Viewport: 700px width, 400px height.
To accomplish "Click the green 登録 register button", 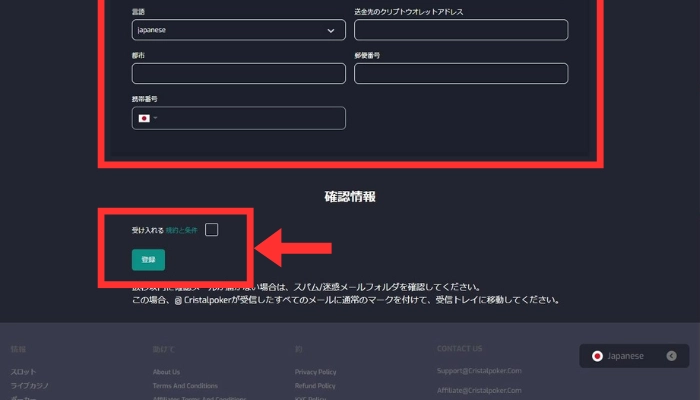I will point(148,260).
